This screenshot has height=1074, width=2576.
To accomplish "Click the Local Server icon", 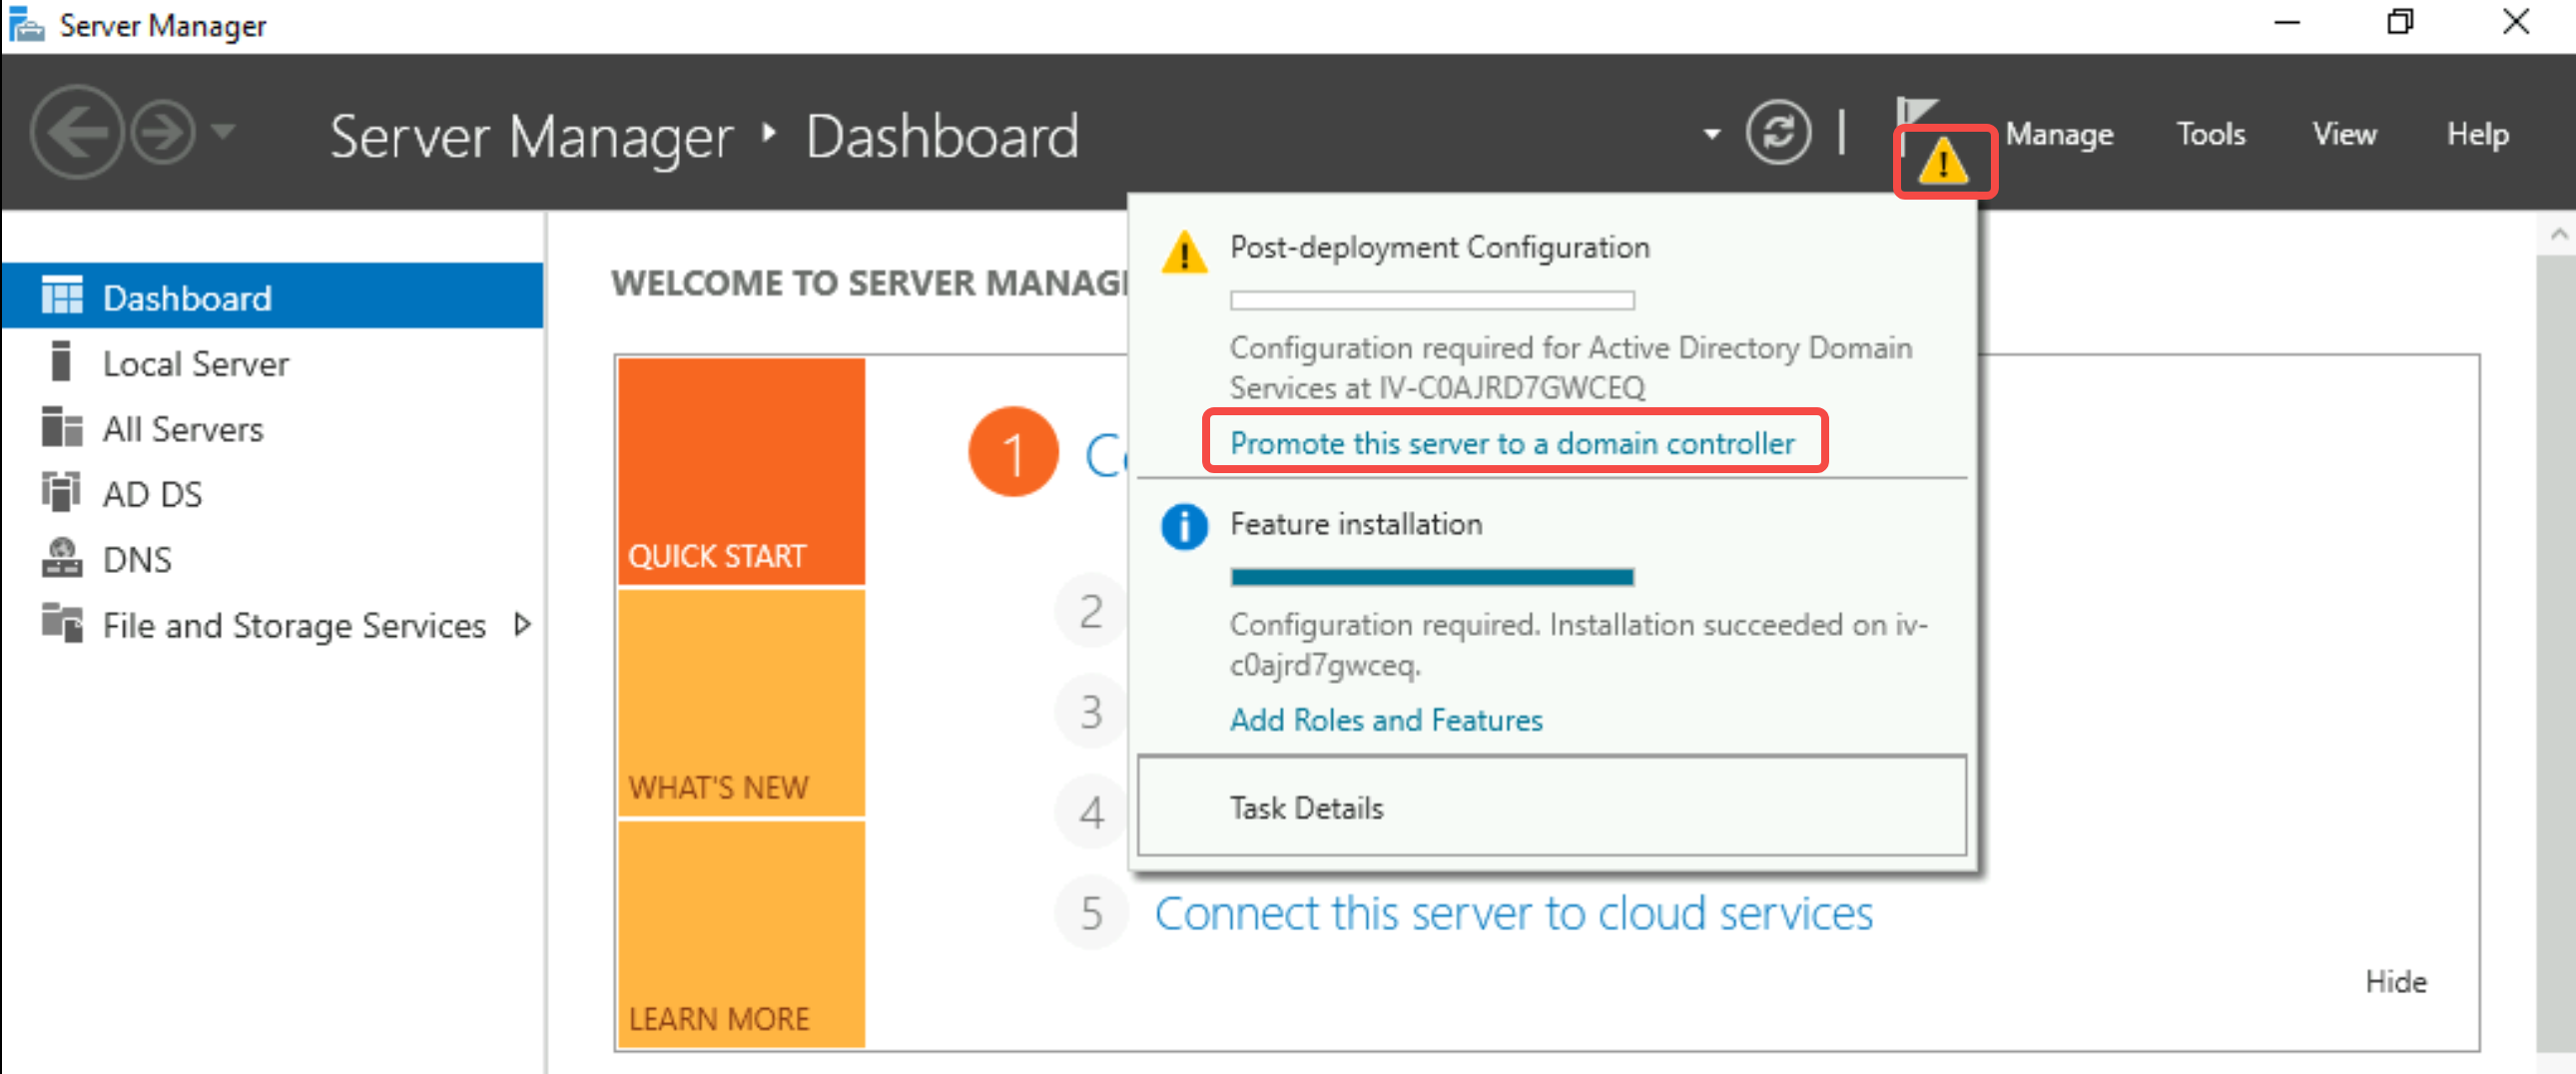I will click(61, 361).
